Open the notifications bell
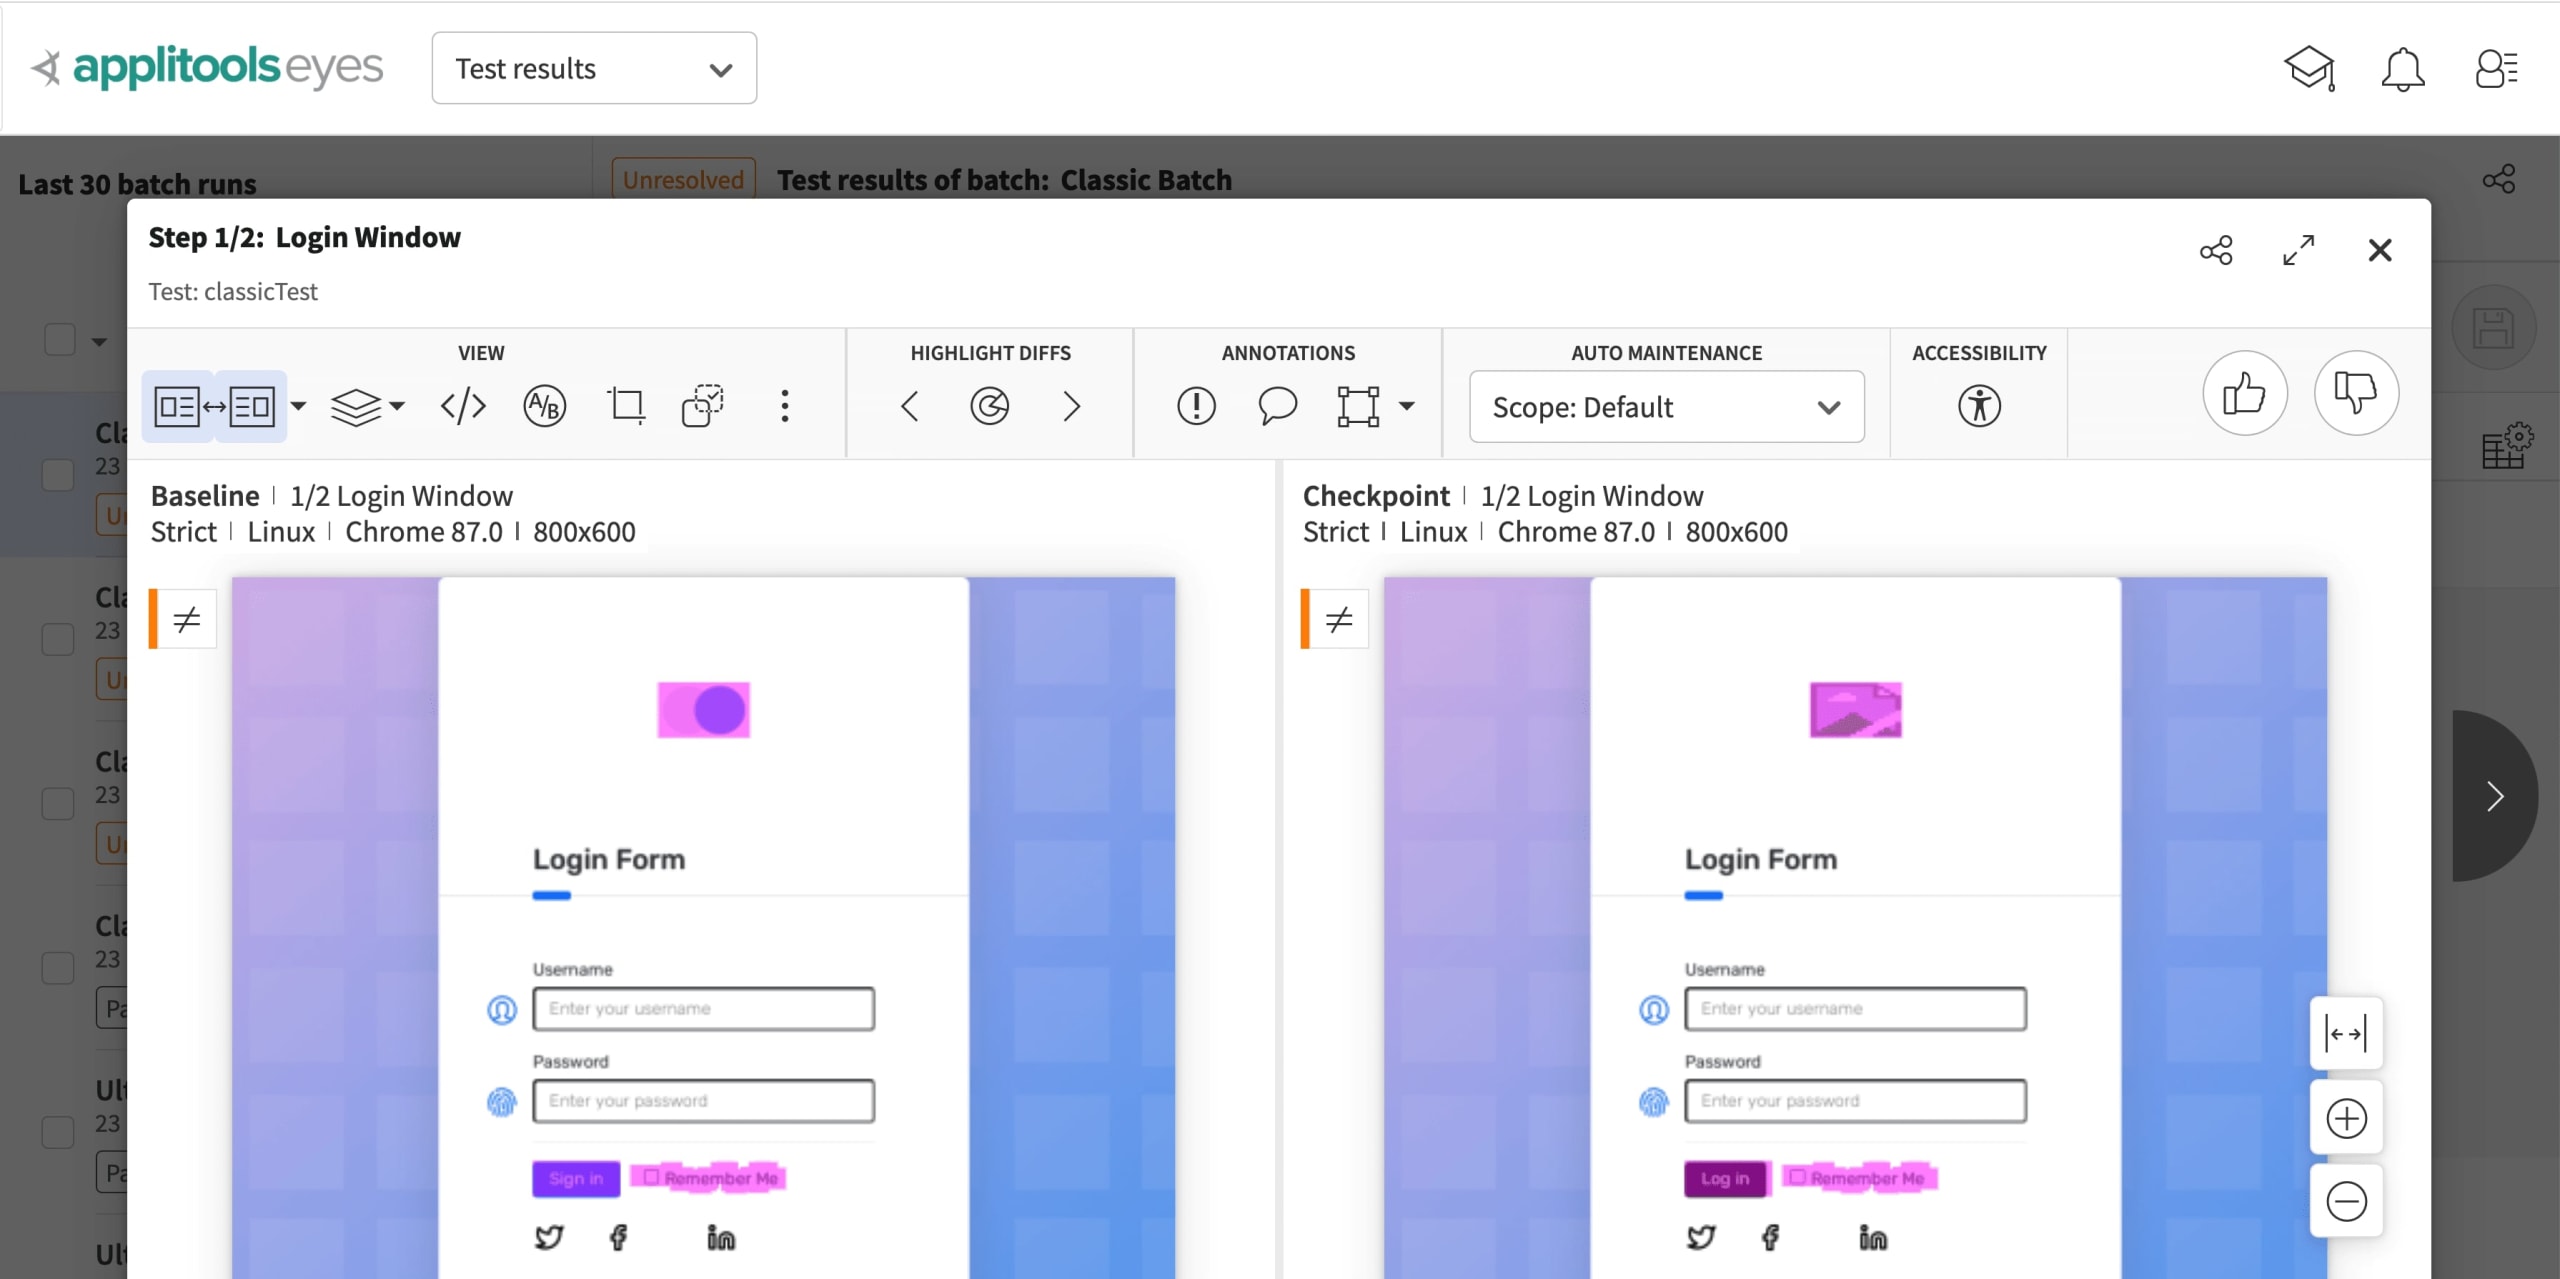Image resolution: width=2560 pixels, height=1279 pixels. point(2402,69)
